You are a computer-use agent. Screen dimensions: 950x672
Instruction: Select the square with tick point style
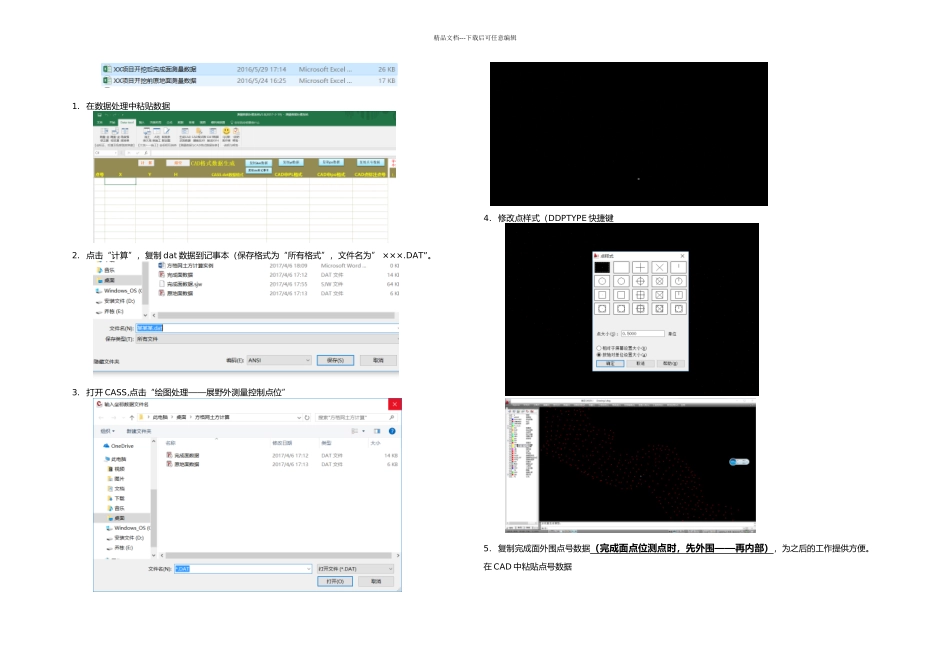pos(679,295)
